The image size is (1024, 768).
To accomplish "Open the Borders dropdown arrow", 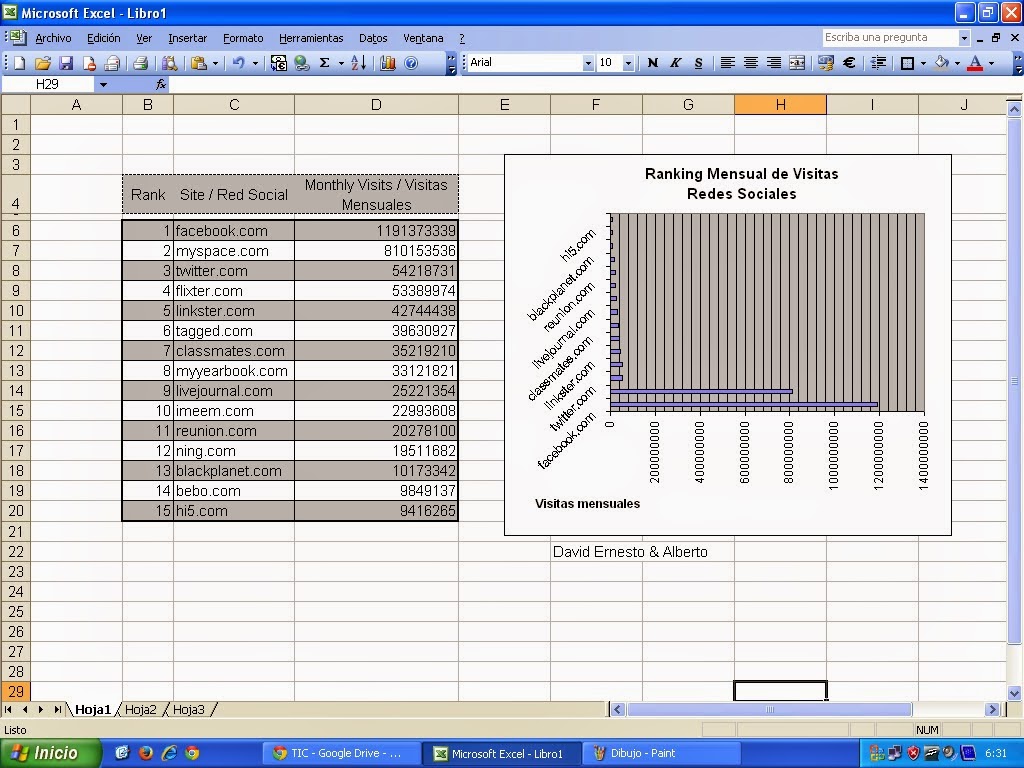I will coord(923,63).
